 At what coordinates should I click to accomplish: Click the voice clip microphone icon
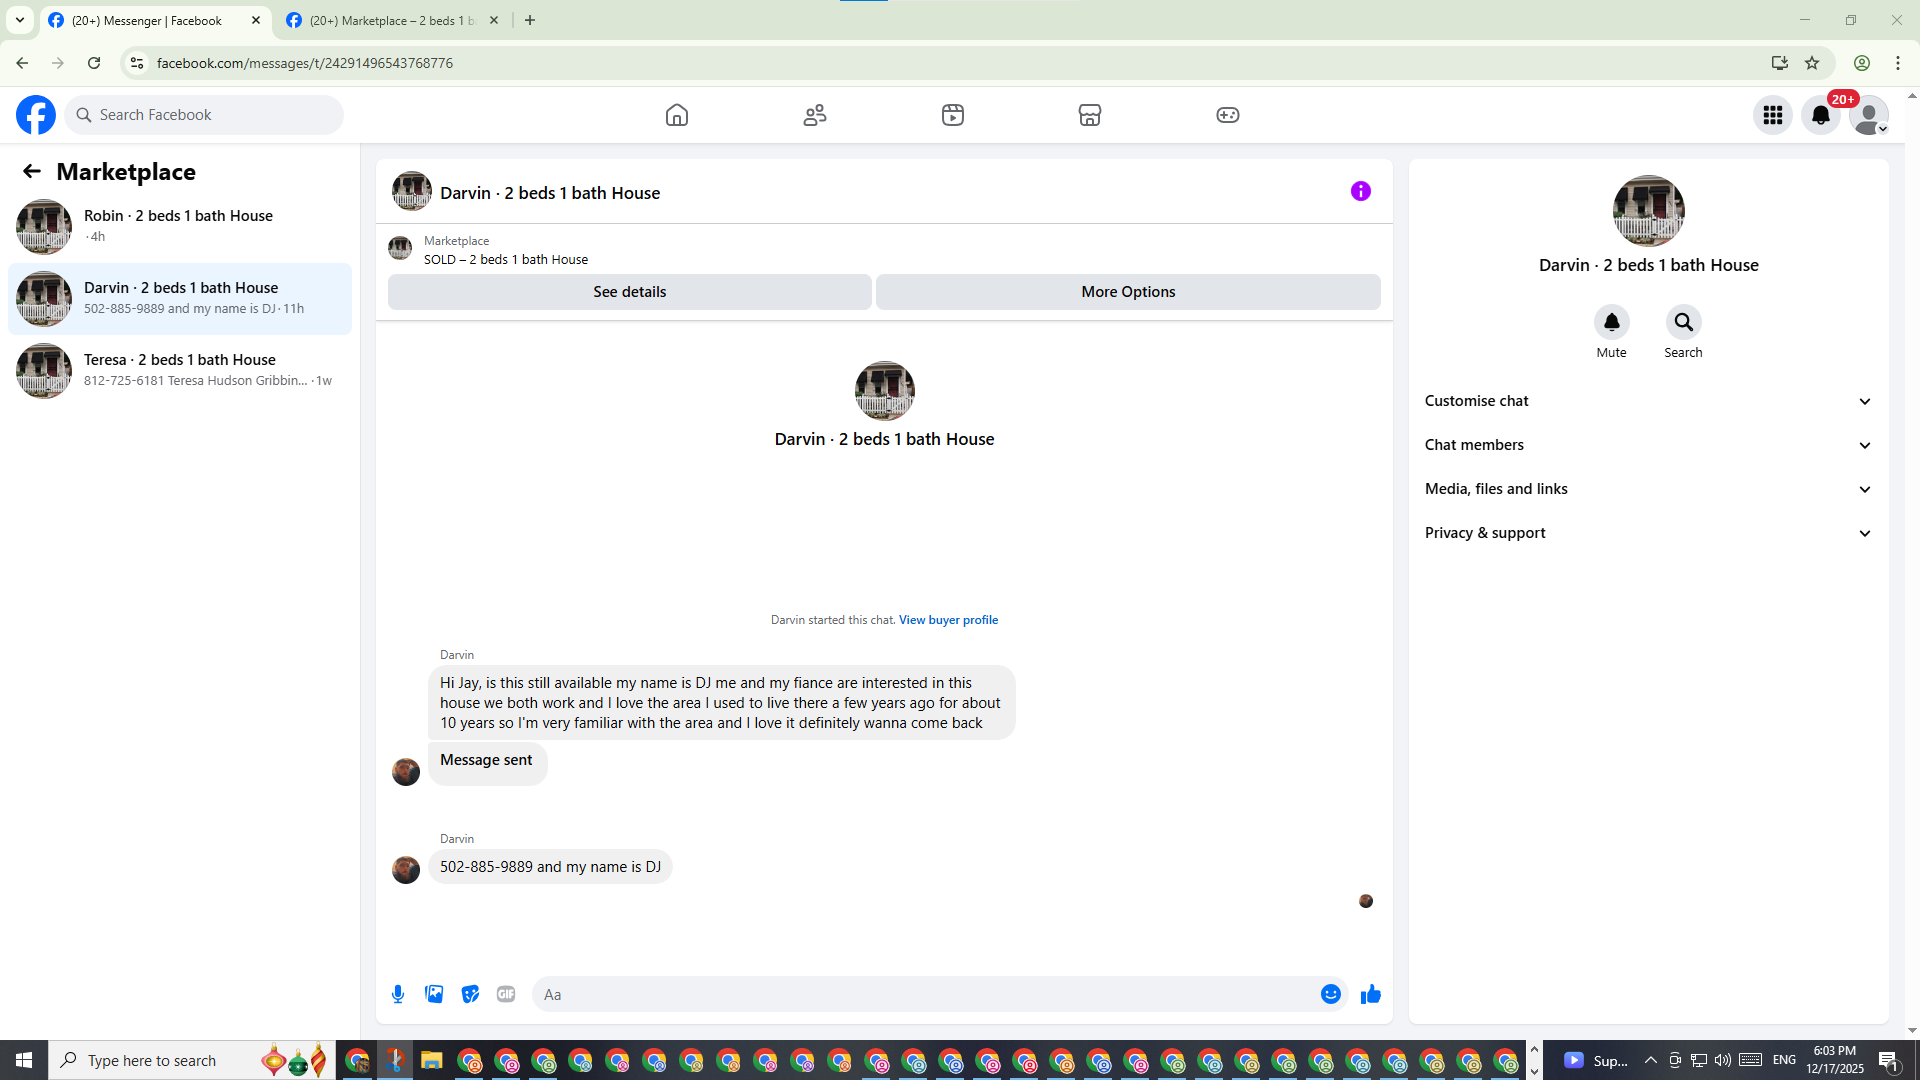[x=398, y=994]
